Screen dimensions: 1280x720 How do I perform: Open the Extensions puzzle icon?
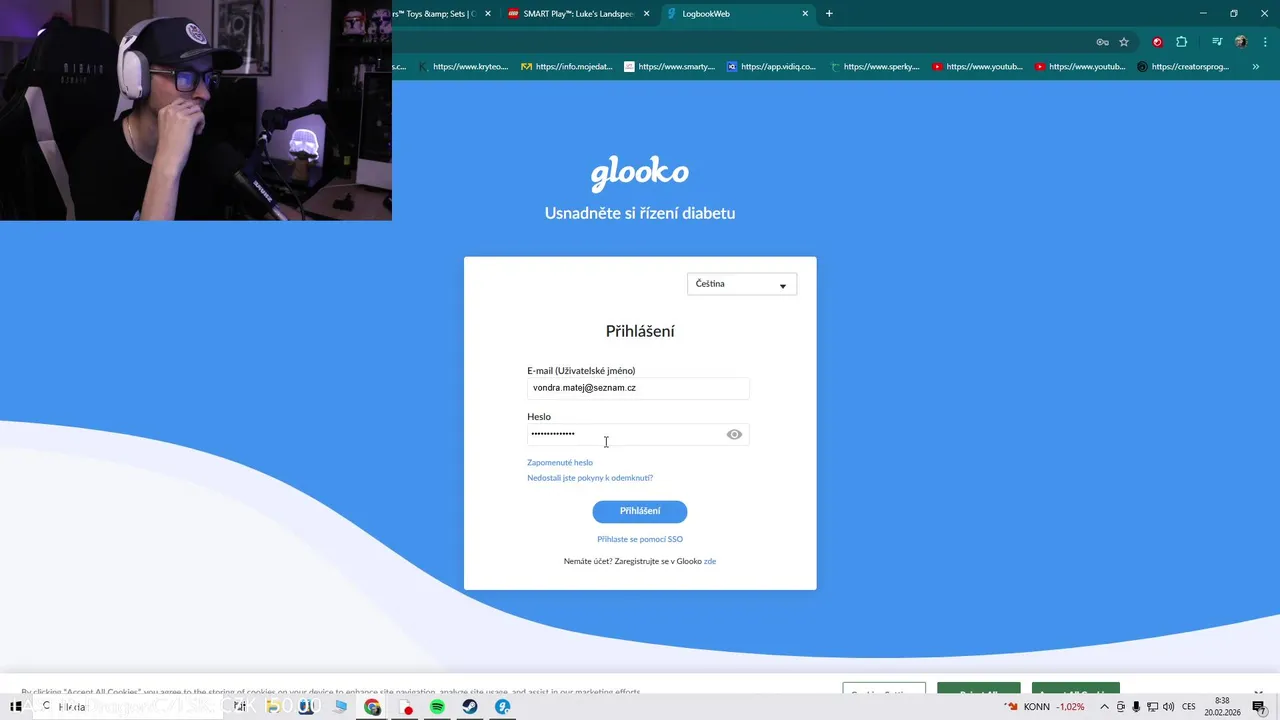point(1182,42)
